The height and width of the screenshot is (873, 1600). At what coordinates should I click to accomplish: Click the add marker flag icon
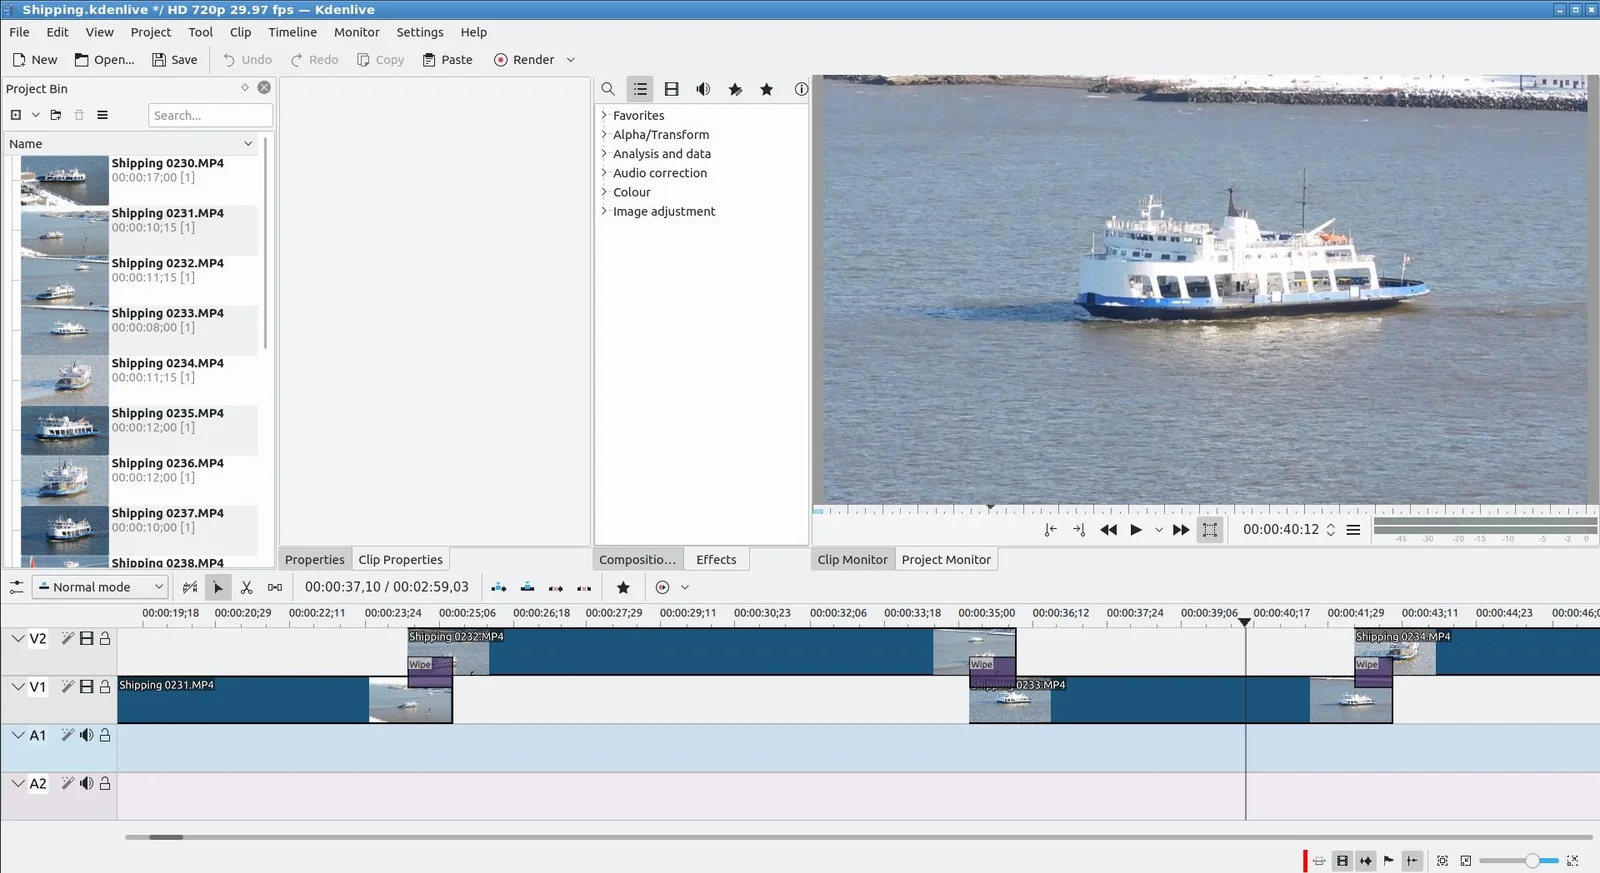pos(1388,861)
